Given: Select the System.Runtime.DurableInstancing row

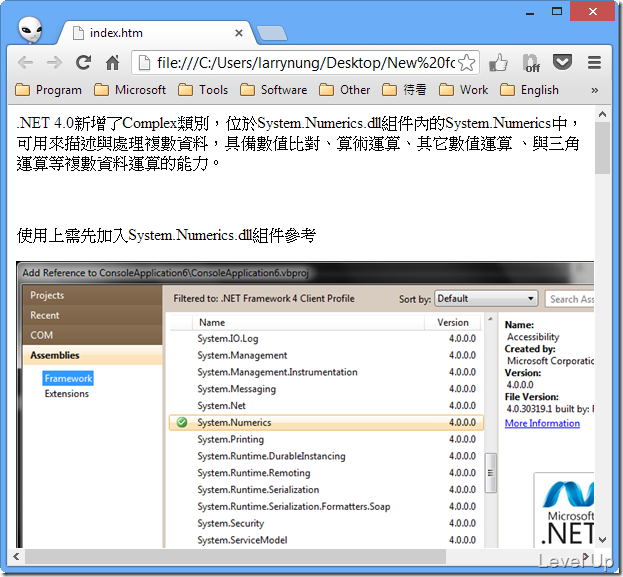Looking at the screenshot, I should [326, 456].
